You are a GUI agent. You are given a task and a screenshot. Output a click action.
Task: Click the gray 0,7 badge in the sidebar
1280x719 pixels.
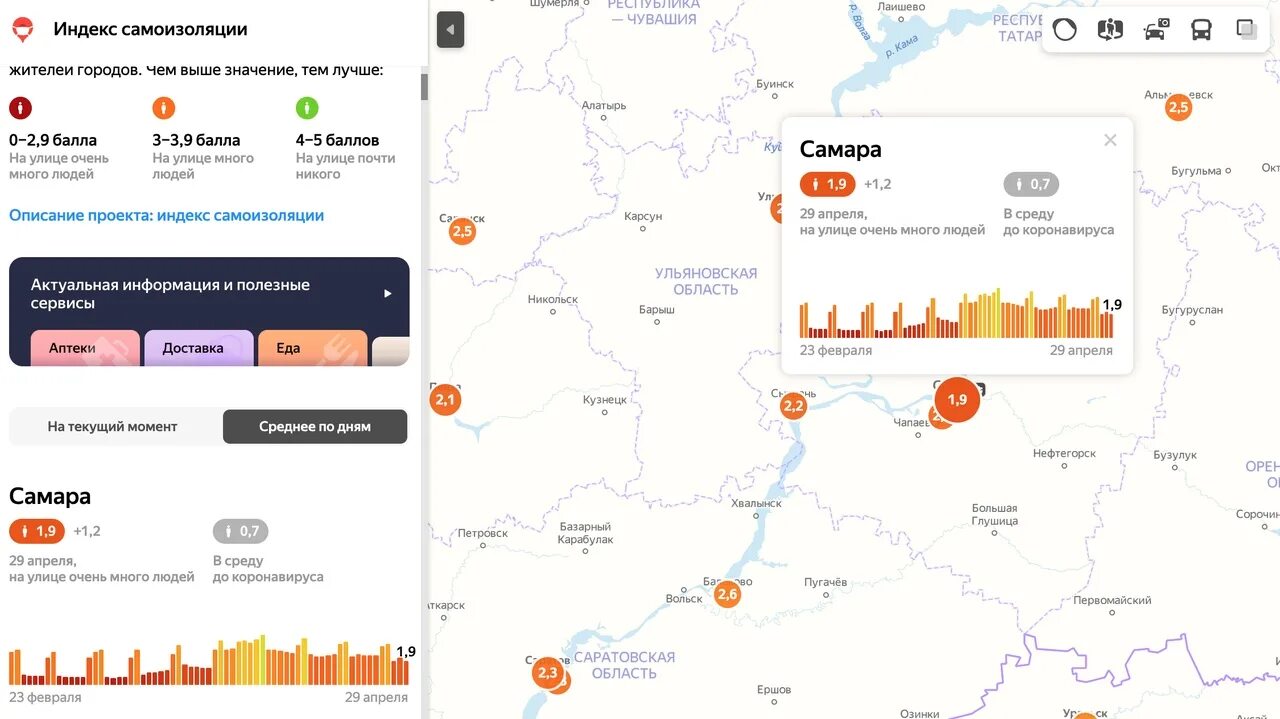pyautogui.click(x=240, y=531)
